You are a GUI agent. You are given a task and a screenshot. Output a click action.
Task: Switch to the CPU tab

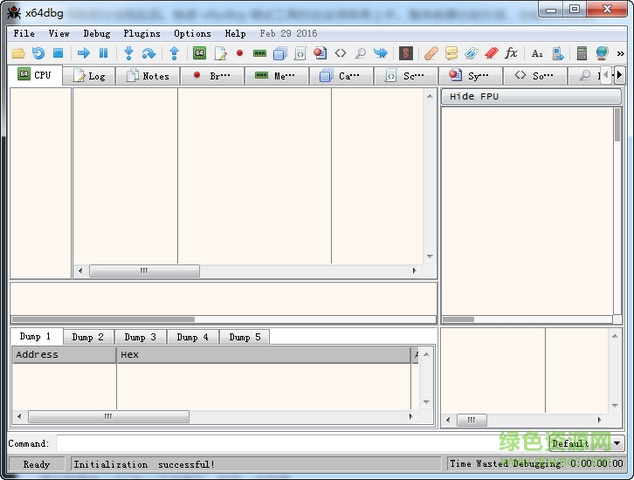pyautogui.click(x=35, y=75)
